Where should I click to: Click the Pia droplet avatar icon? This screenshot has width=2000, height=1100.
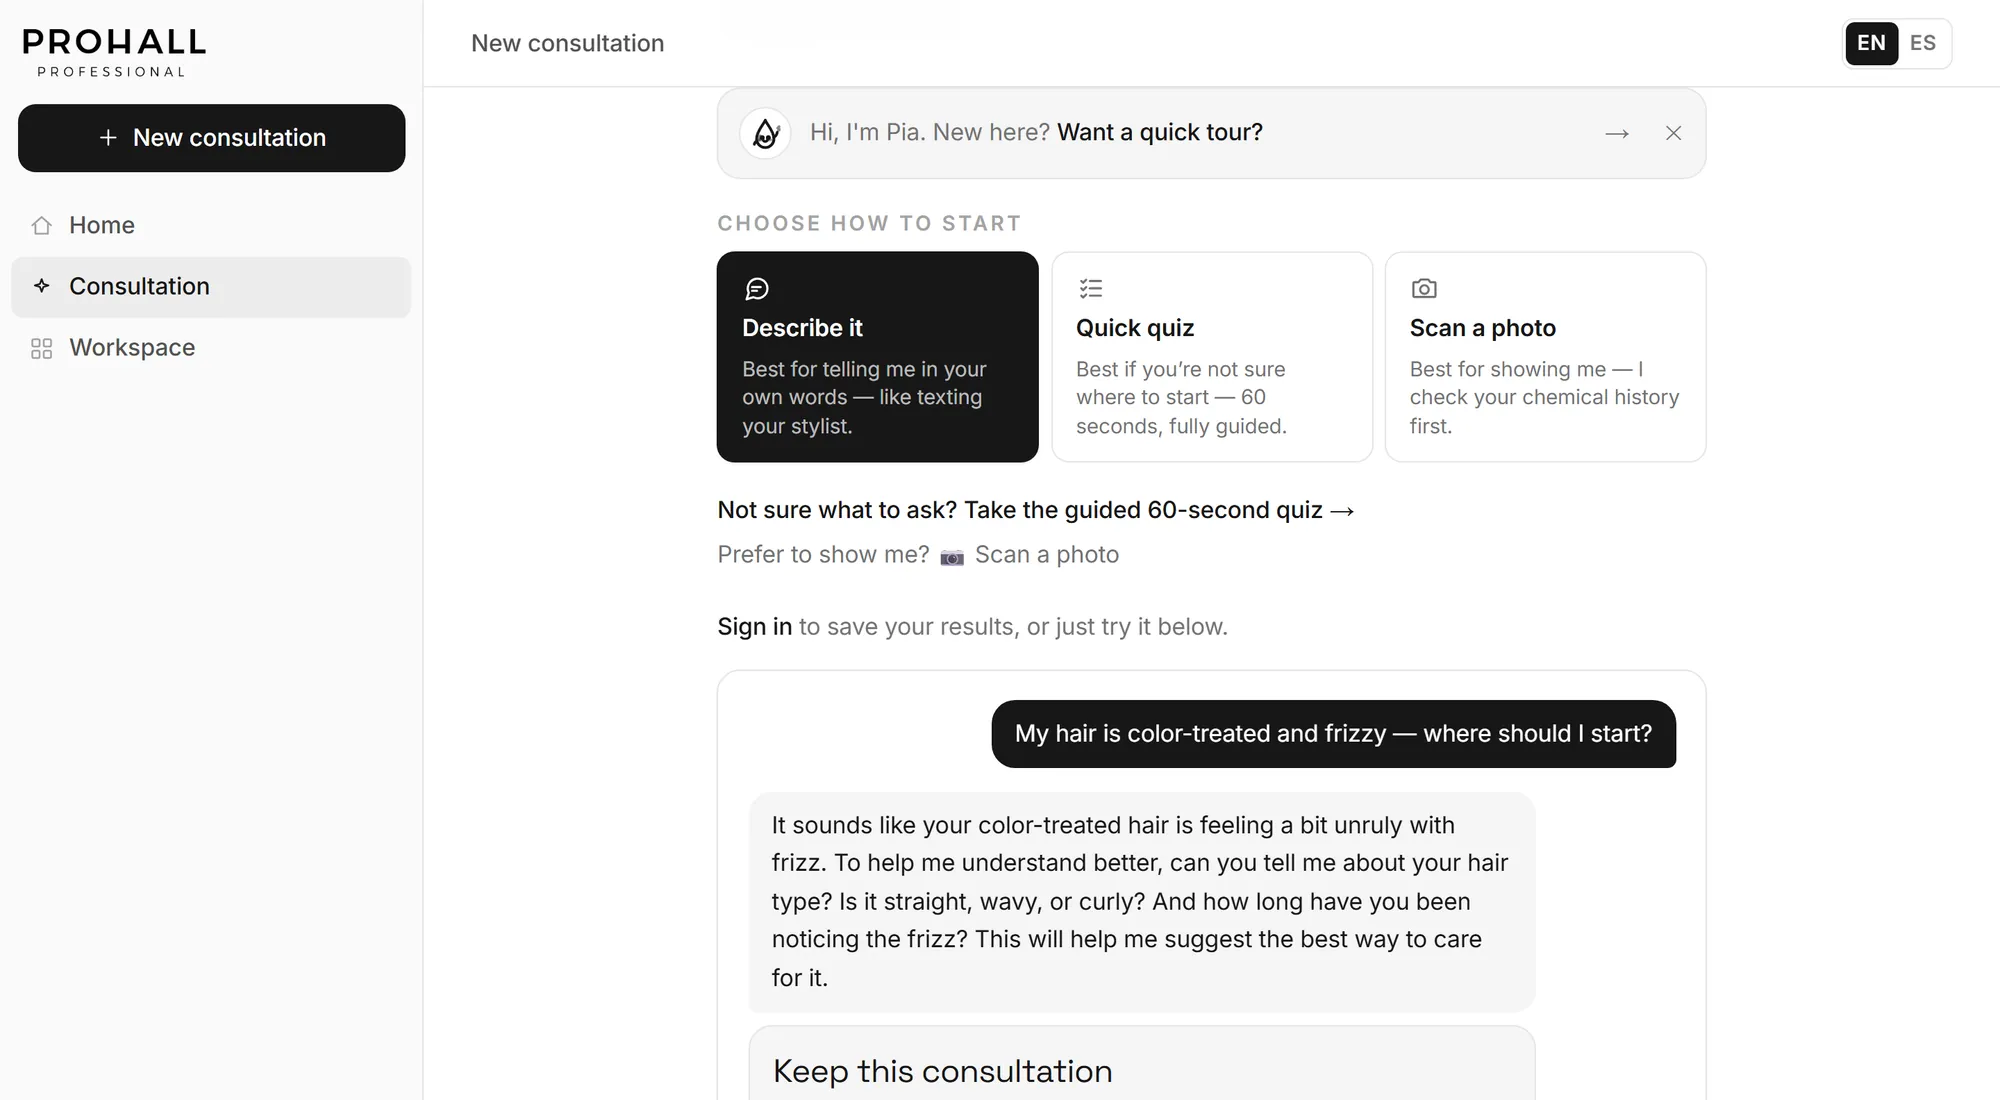click(x=765, y=133)
